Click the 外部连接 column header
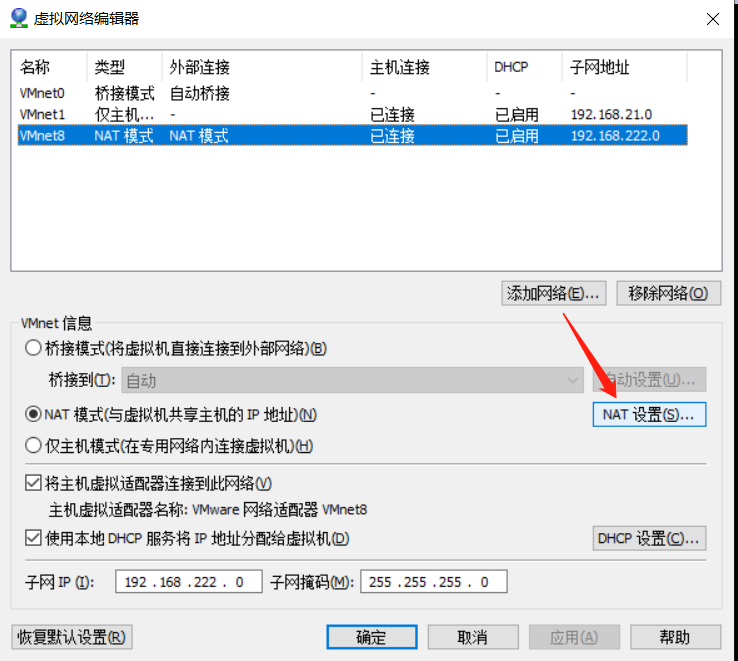The height and width of the screenshot is (661, 738). coord(262,67)
